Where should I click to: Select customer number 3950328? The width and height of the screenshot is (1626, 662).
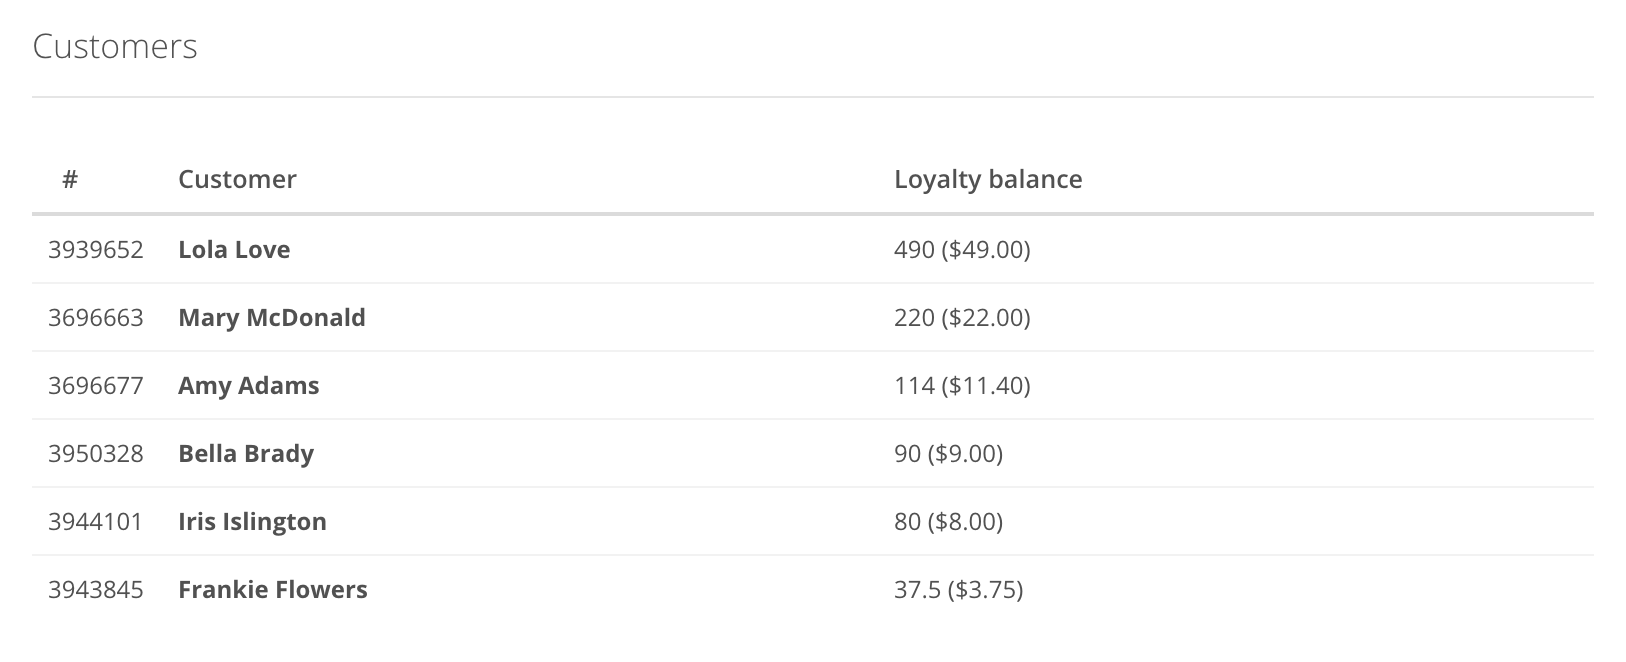pos(96,453)
